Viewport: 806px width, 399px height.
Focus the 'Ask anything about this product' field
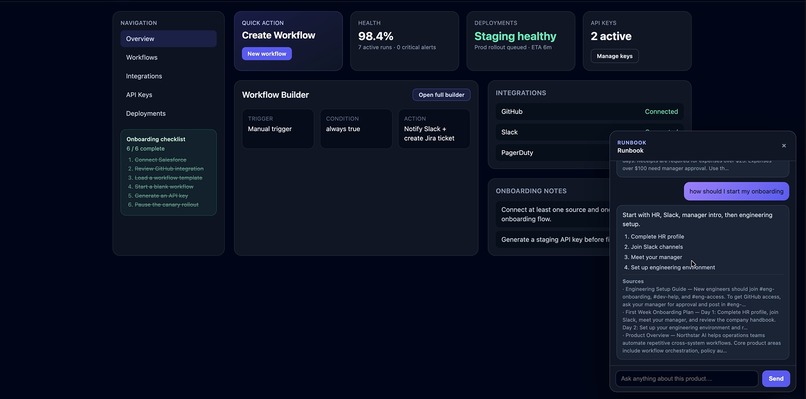(x=687, y=378)
